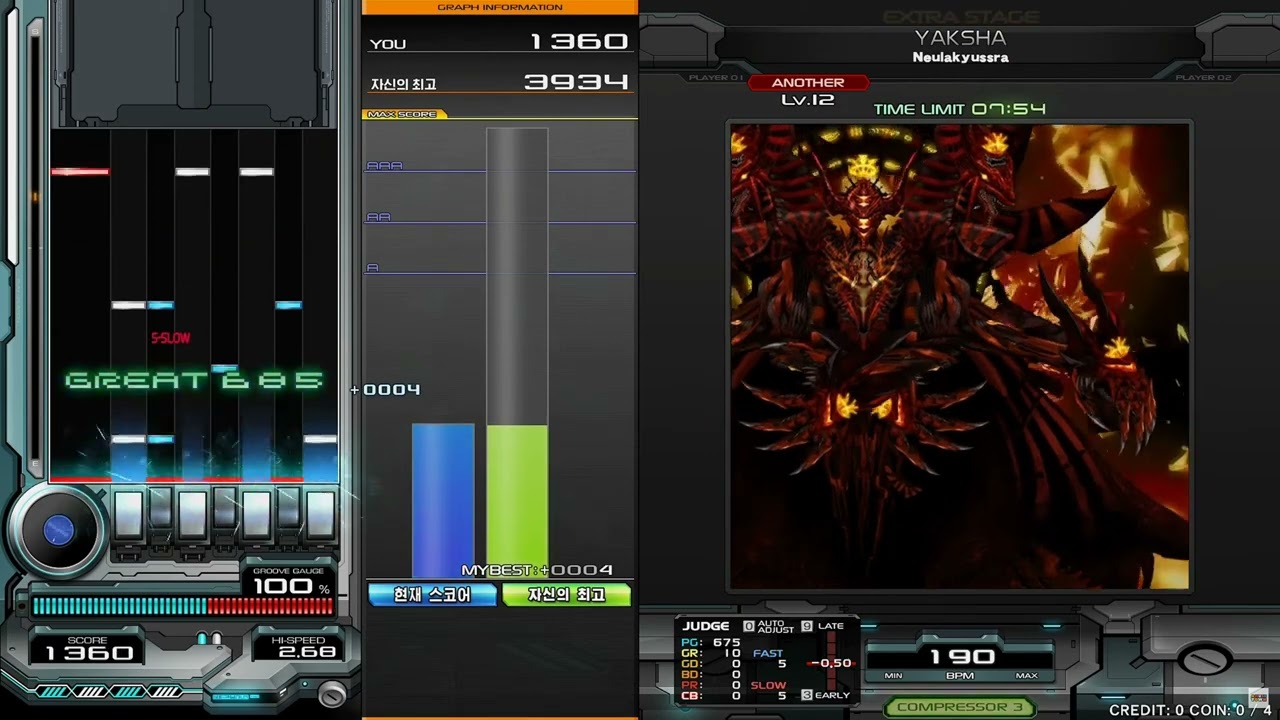Click the green personal best bar
The height and width of the screenshot is (720, 1280).
(x=517, y=500)
